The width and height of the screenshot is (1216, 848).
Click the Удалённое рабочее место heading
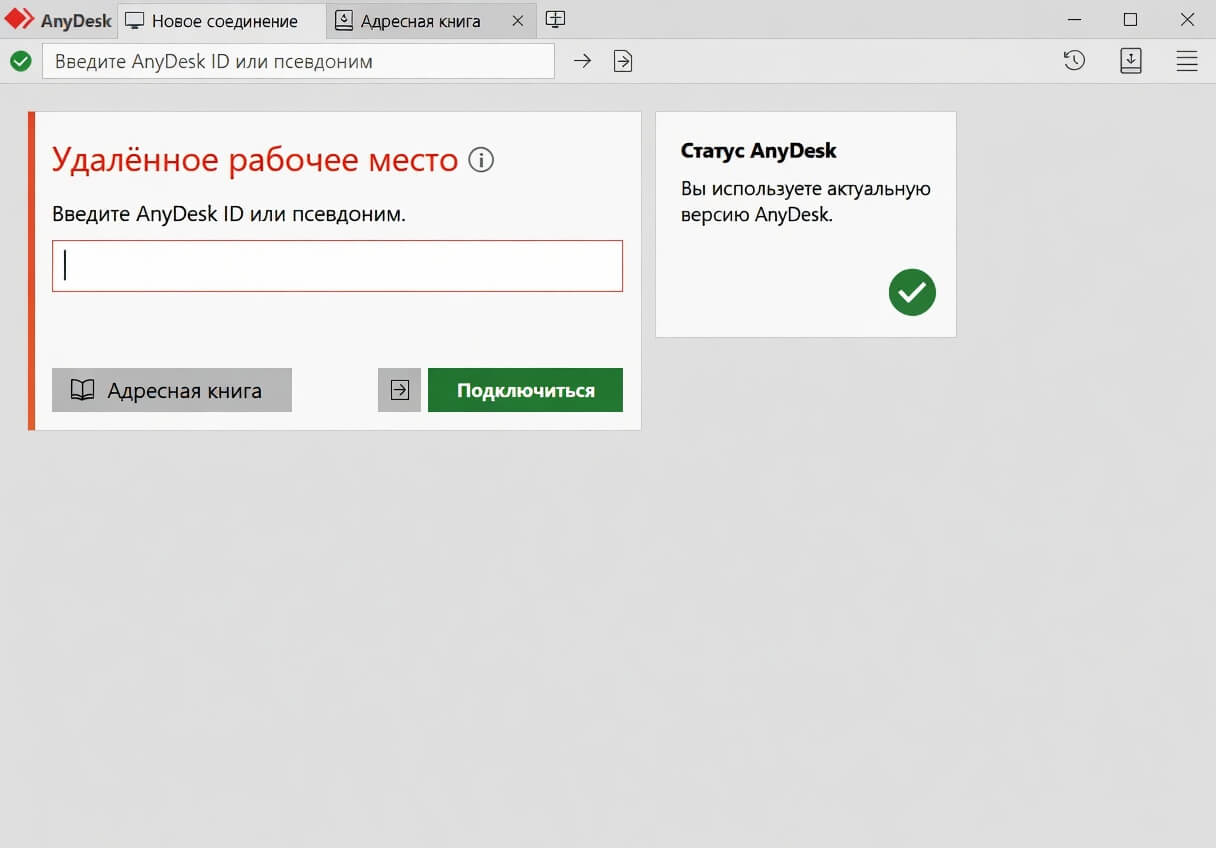click(x=255, y=159)
